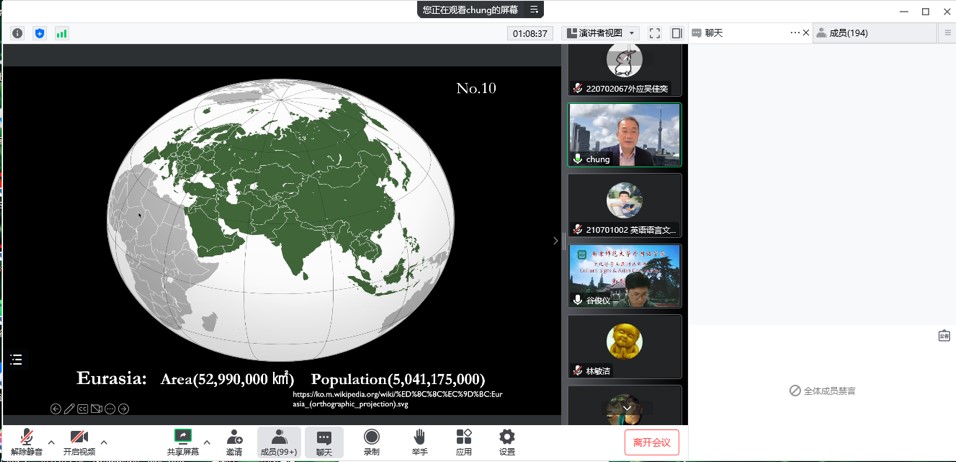The image size is (956, 462).
Task: Raise hand using 举手 icon
Action: (x=419, y=441)
